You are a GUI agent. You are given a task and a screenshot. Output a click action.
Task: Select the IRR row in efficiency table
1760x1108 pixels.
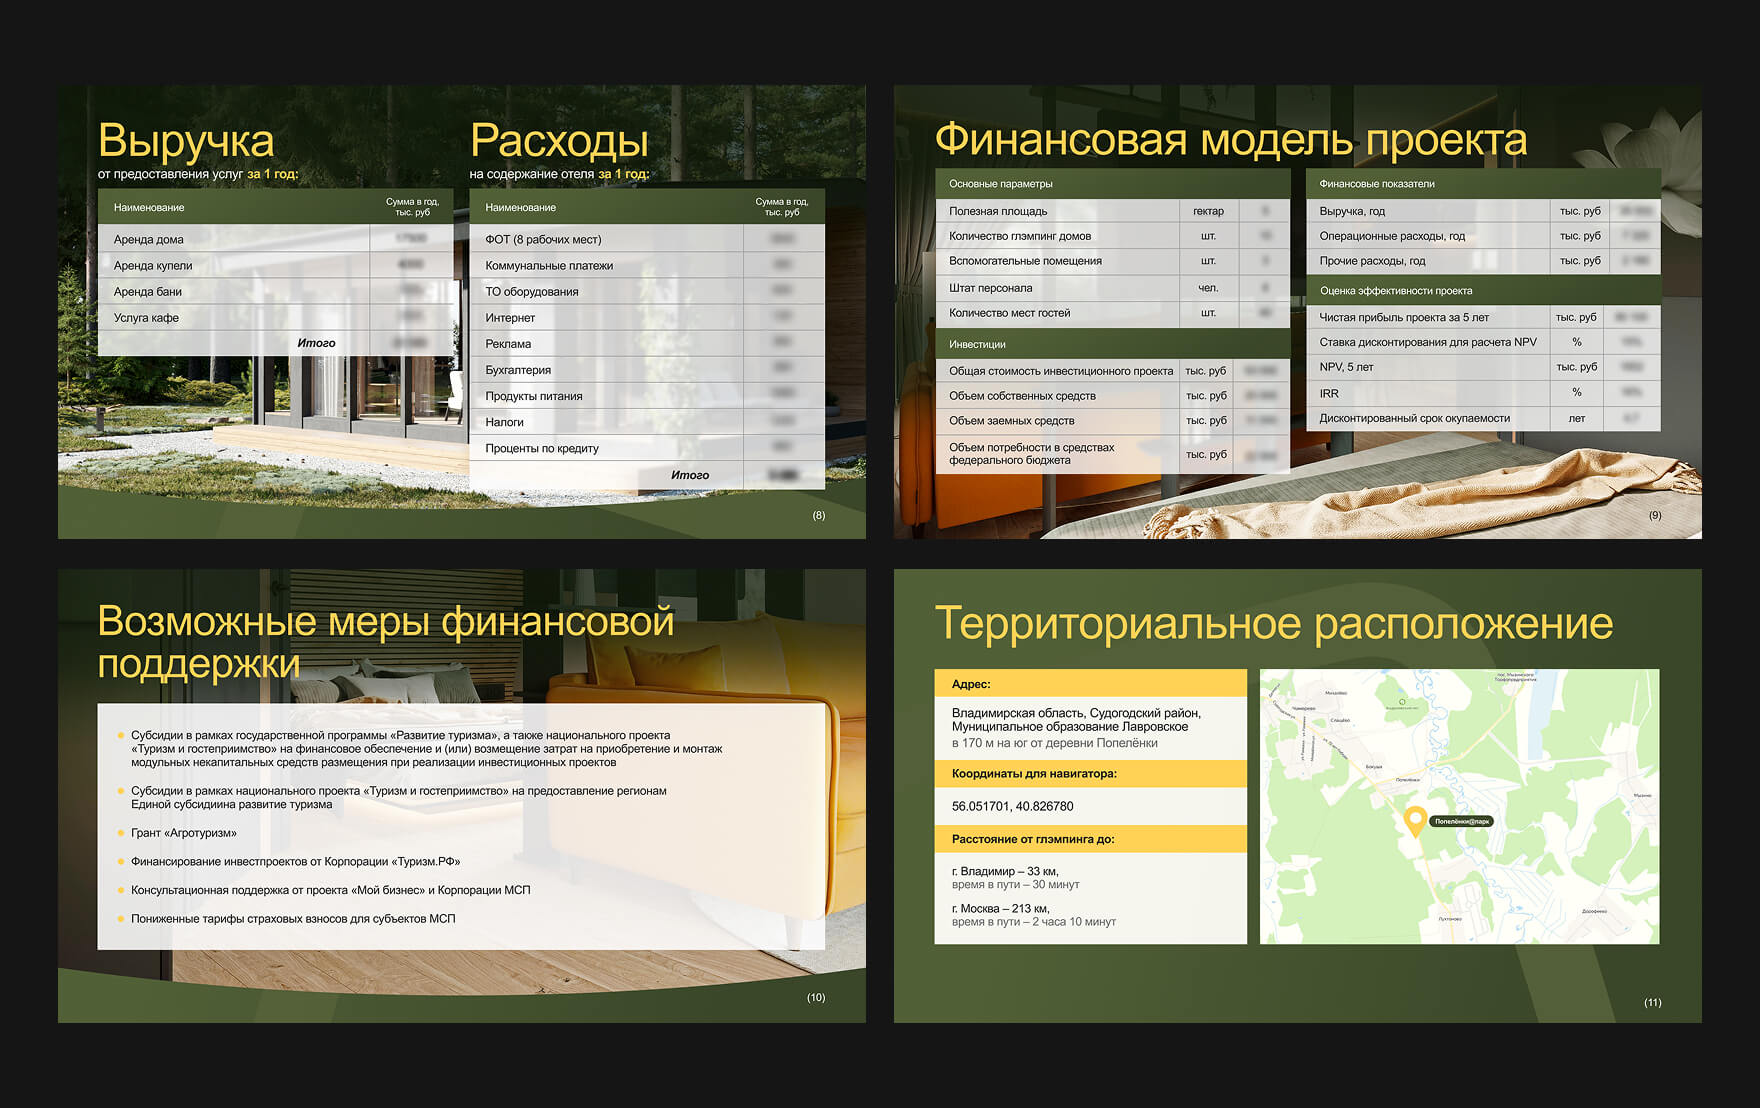pyautogui.click(x=1483, y=393)
